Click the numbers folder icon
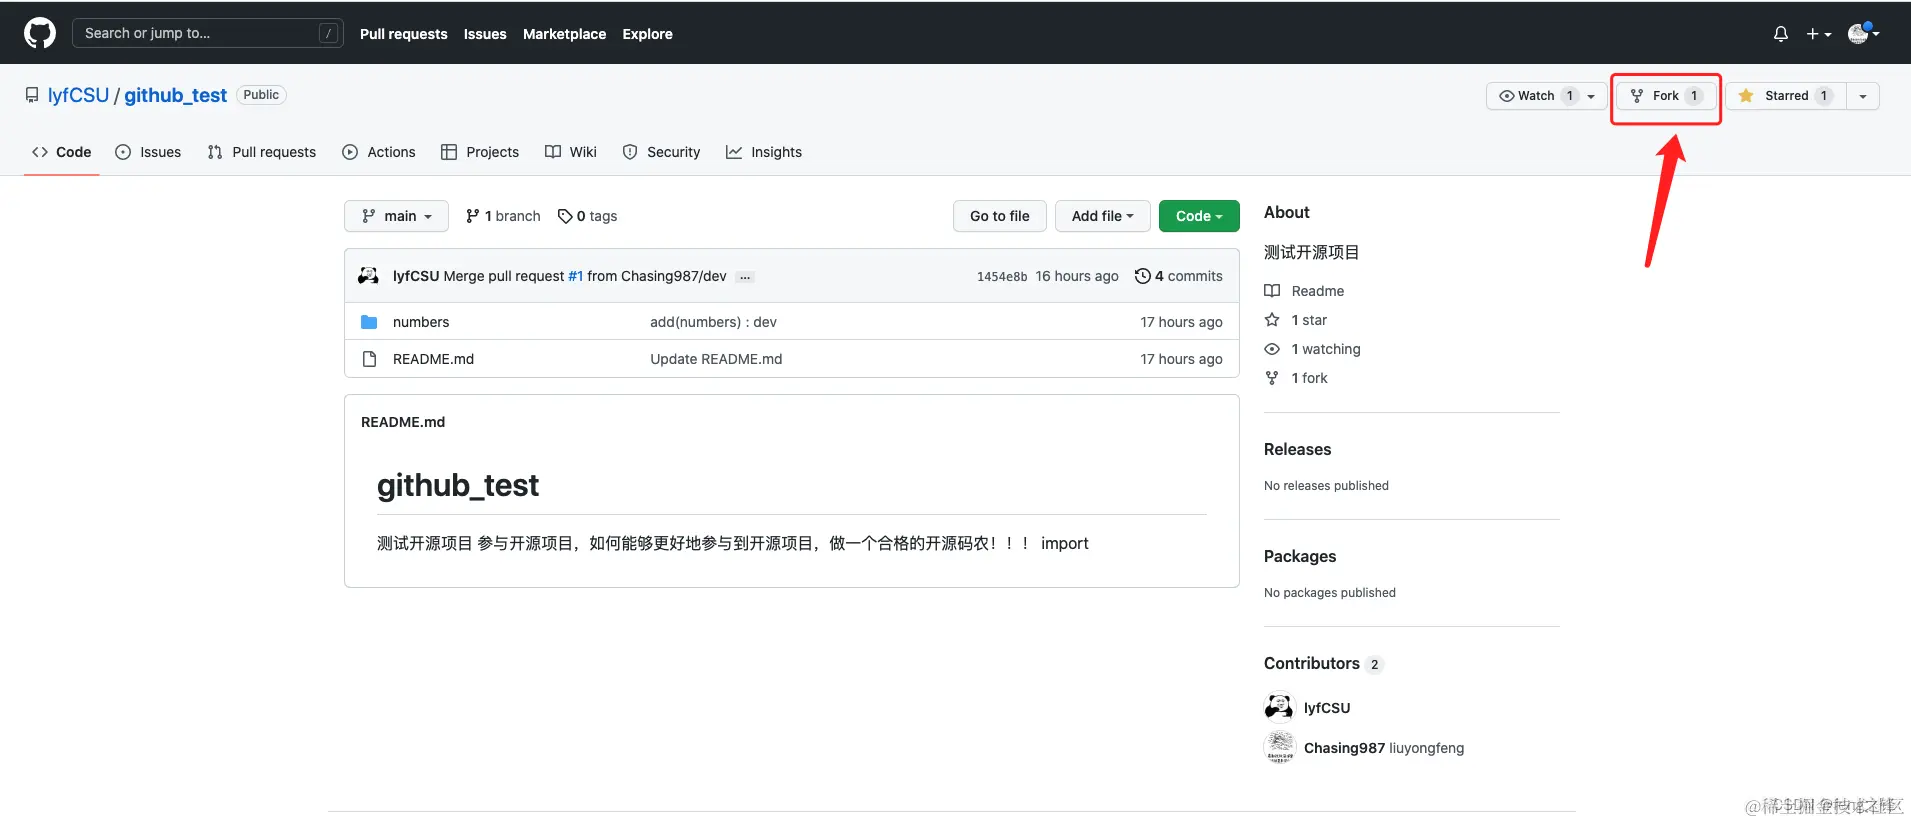1911x823 pixels. 369,322
